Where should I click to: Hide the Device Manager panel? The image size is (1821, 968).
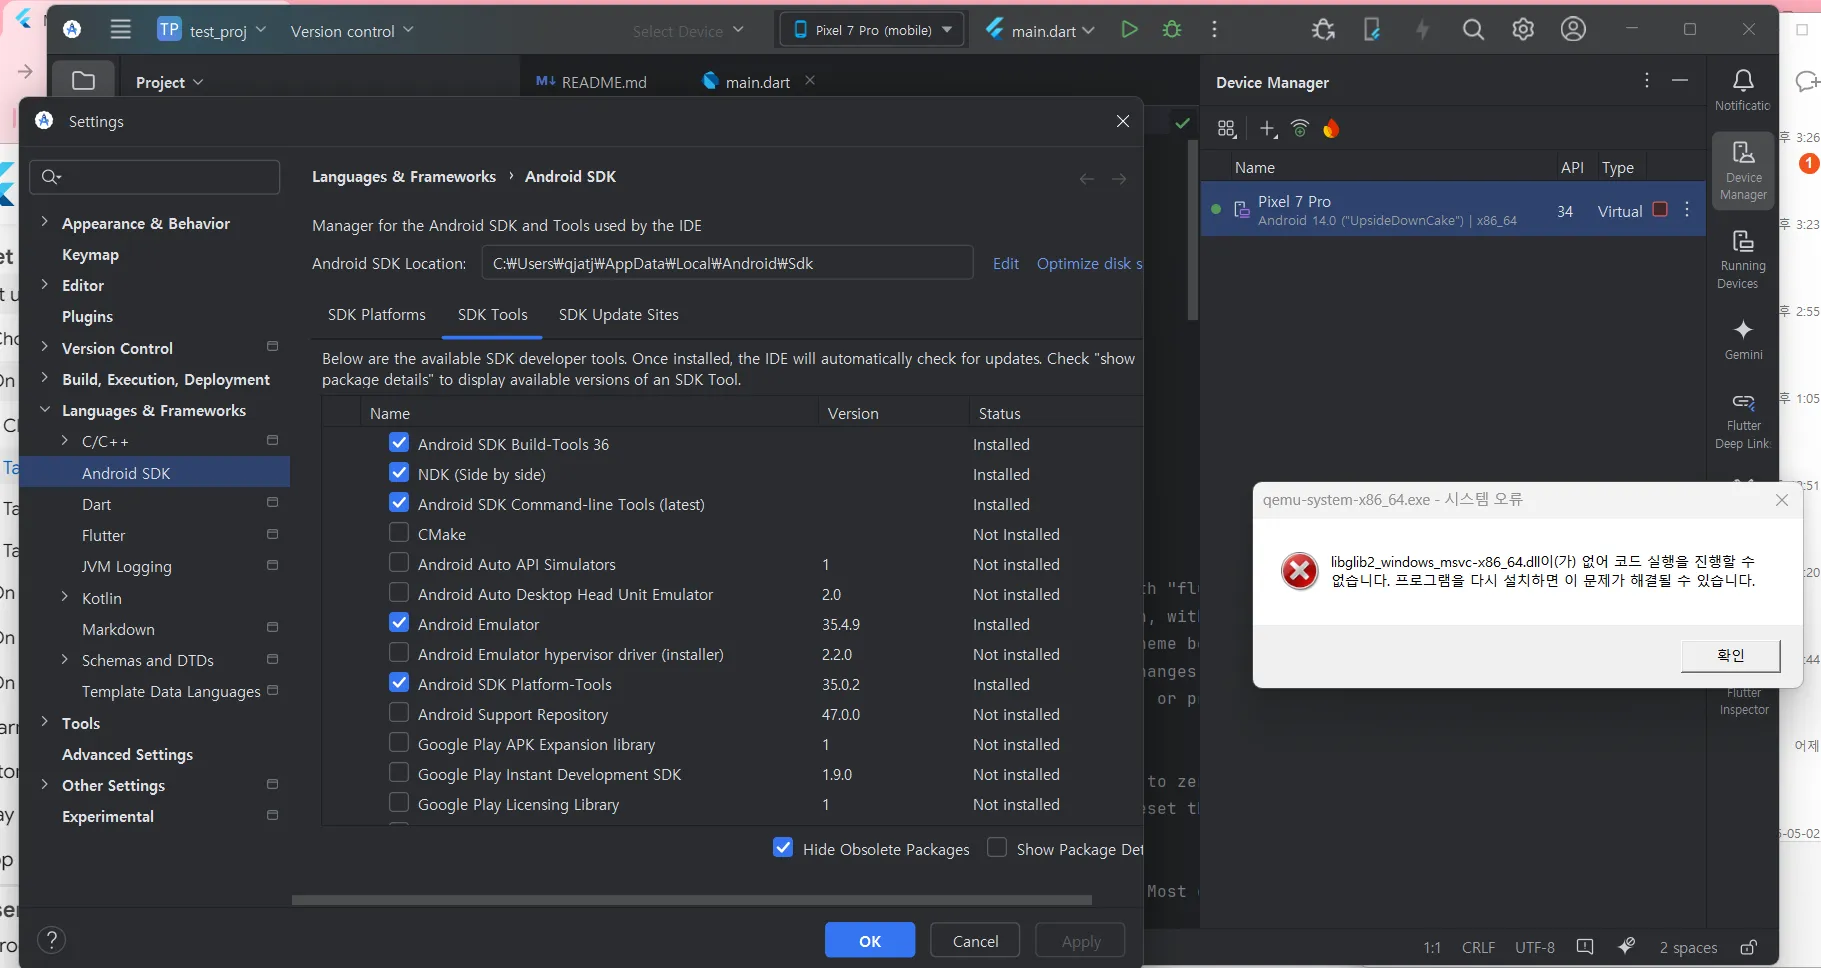1680,80
